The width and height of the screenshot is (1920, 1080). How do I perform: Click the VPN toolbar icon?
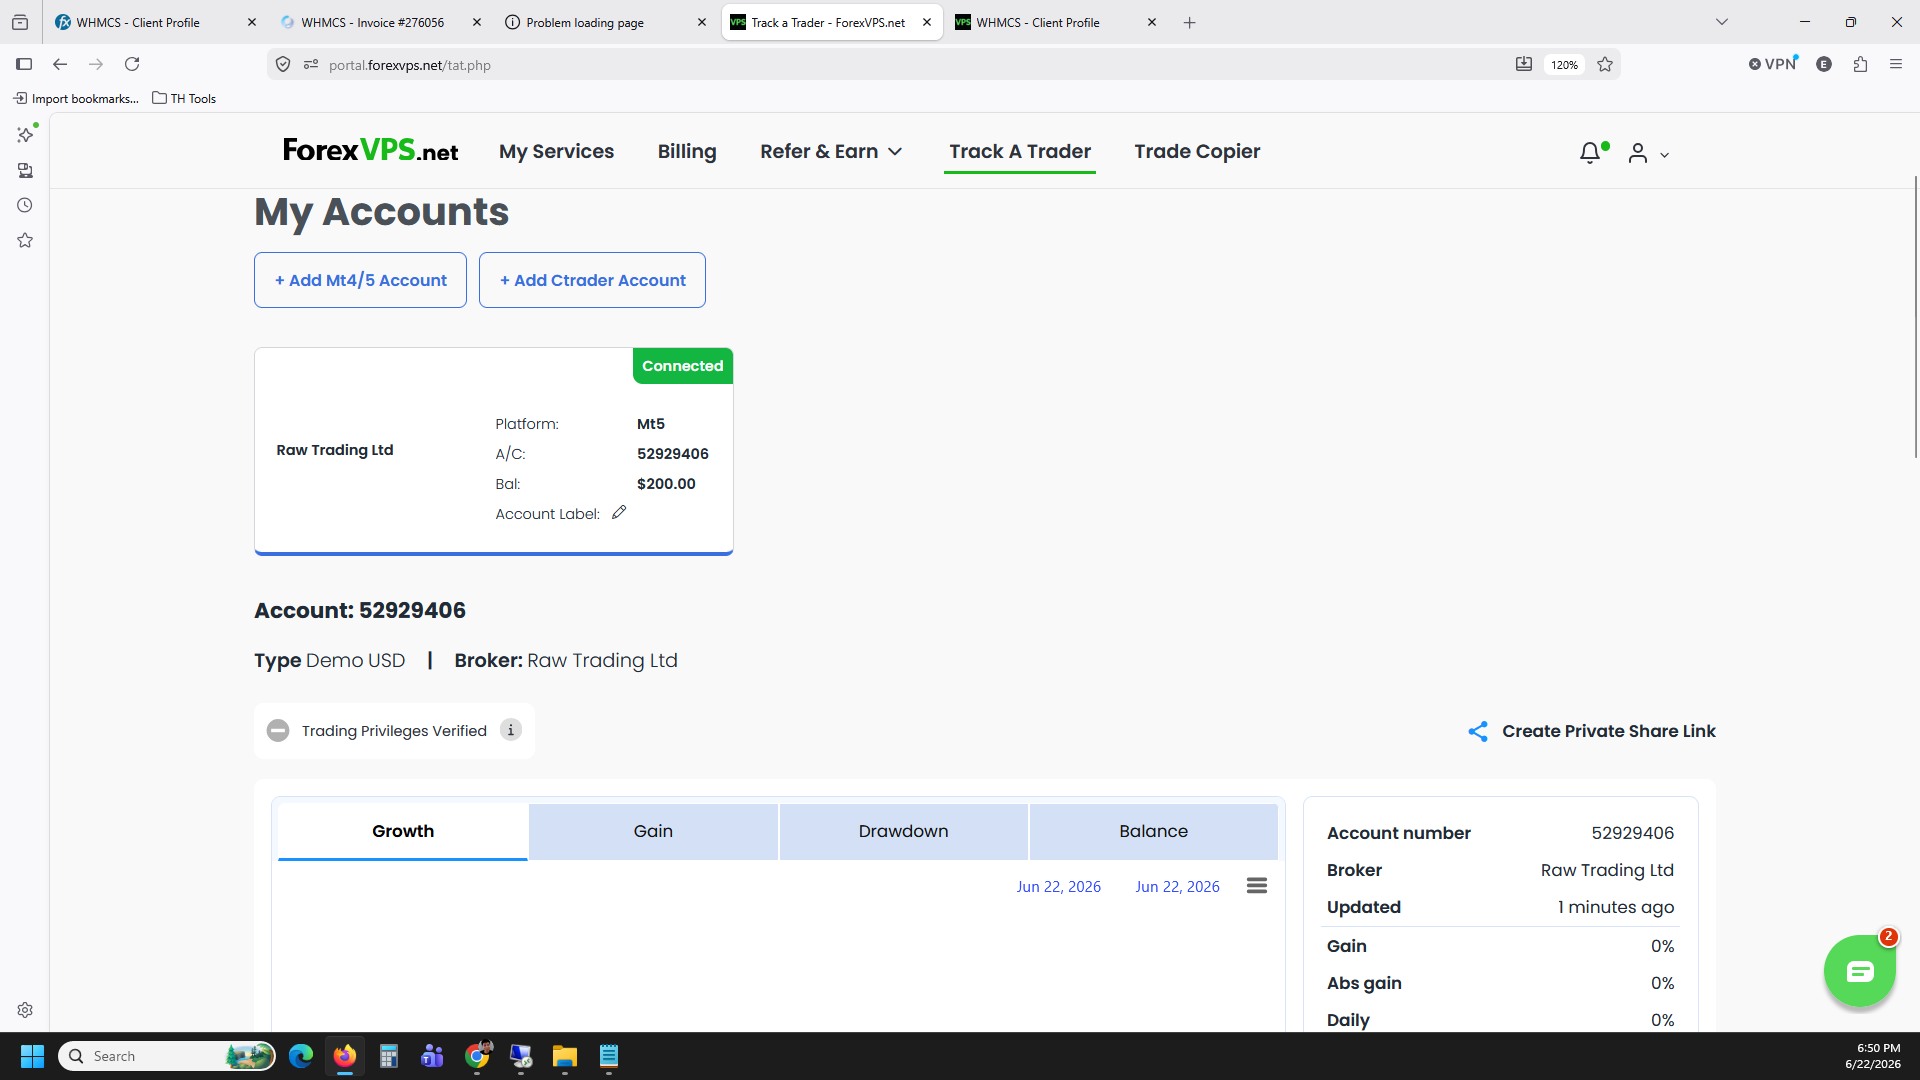tap(1773, 64)
